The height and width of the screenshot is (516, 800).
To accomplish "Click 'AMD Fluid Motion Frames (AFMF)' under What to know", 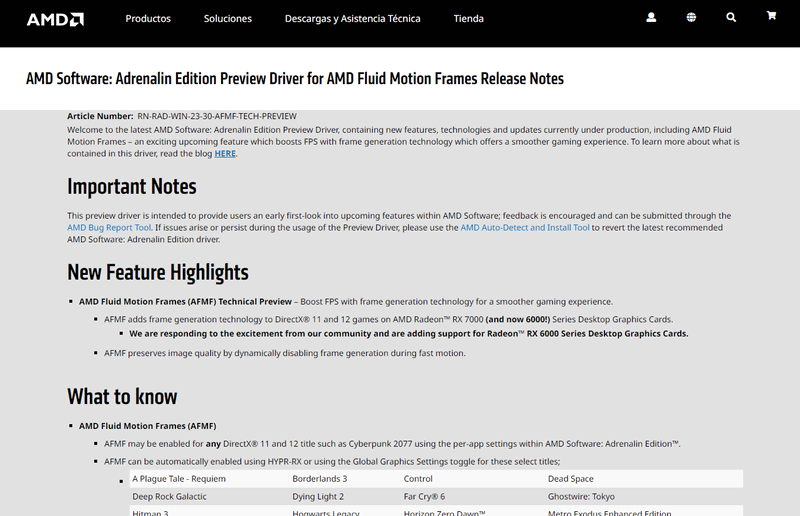I will (147, 426).
